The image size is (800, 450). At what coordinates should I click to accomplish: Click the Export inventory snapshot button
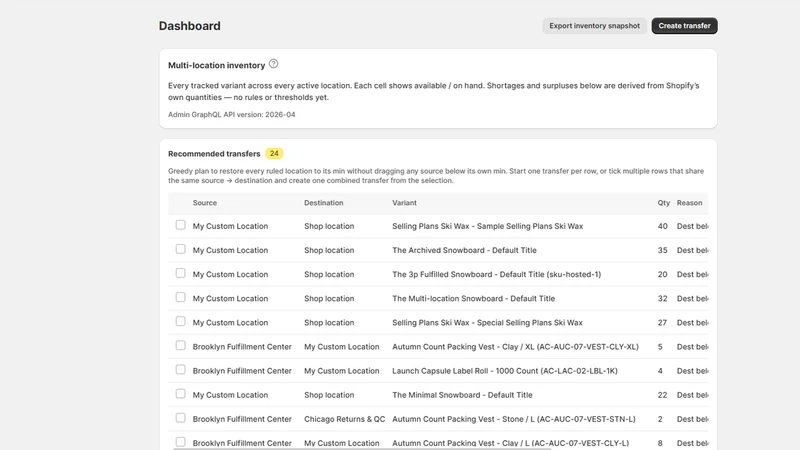594,26
